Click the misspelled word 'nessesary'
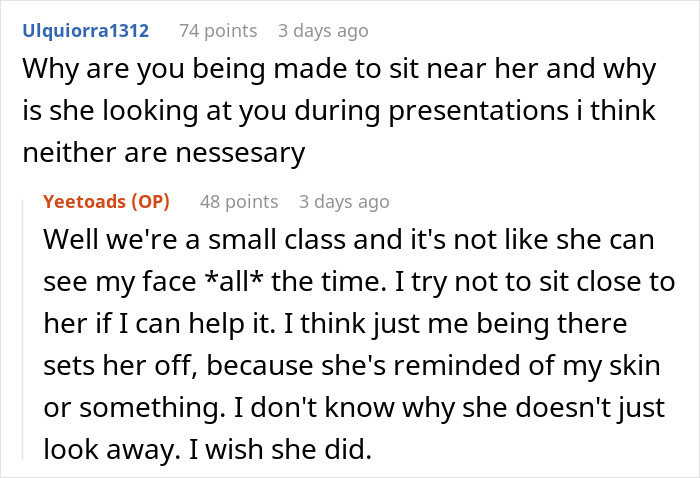Viewport: 700px width, 478px height. (x=241, y=153)
